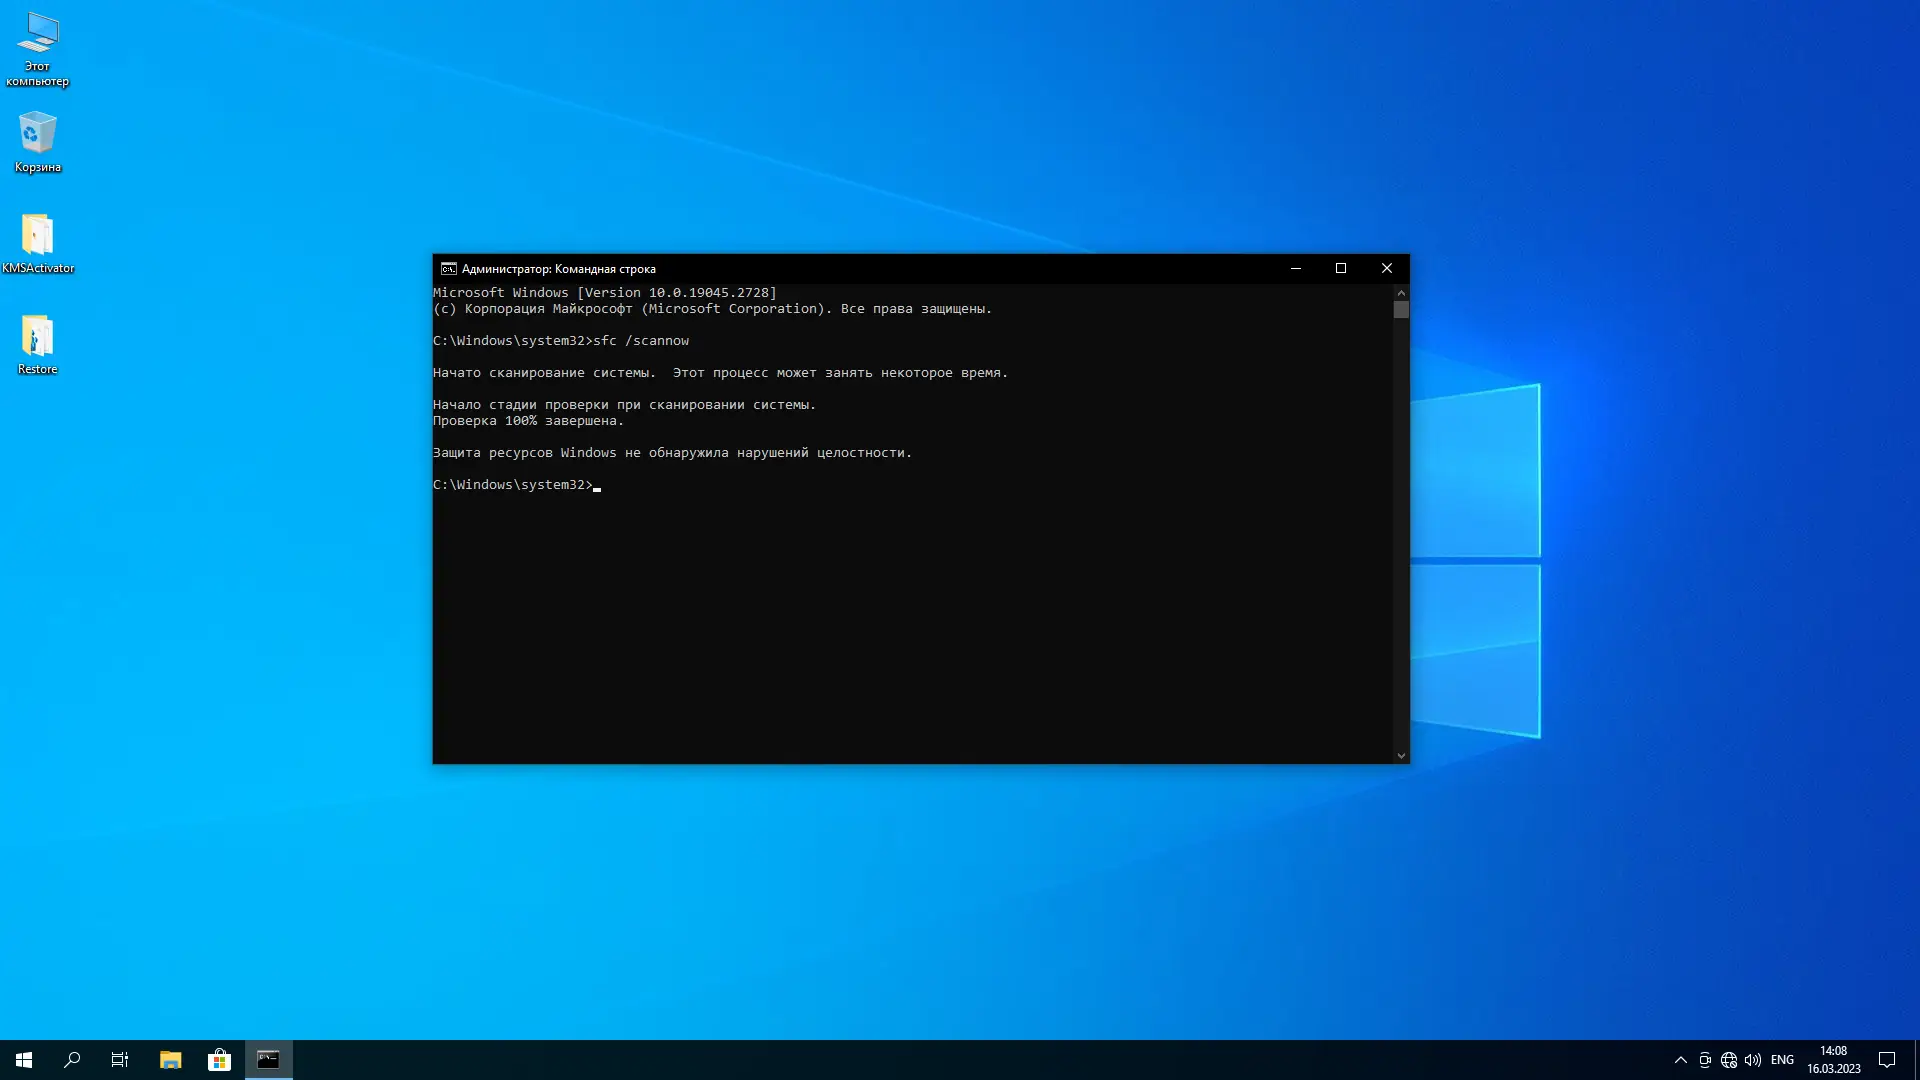Select the KMSActivator folder icon
The width and height of the screenshot is (1920, 1080).
click(x=37, y=236)
